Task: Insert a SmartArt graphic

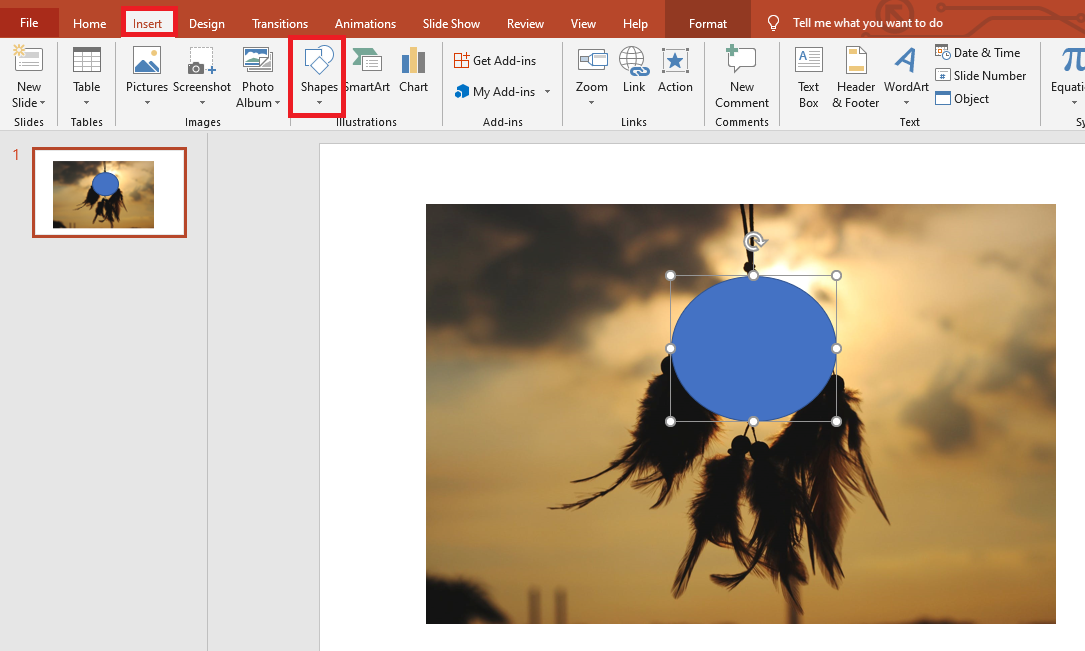Action: [368, 70]
